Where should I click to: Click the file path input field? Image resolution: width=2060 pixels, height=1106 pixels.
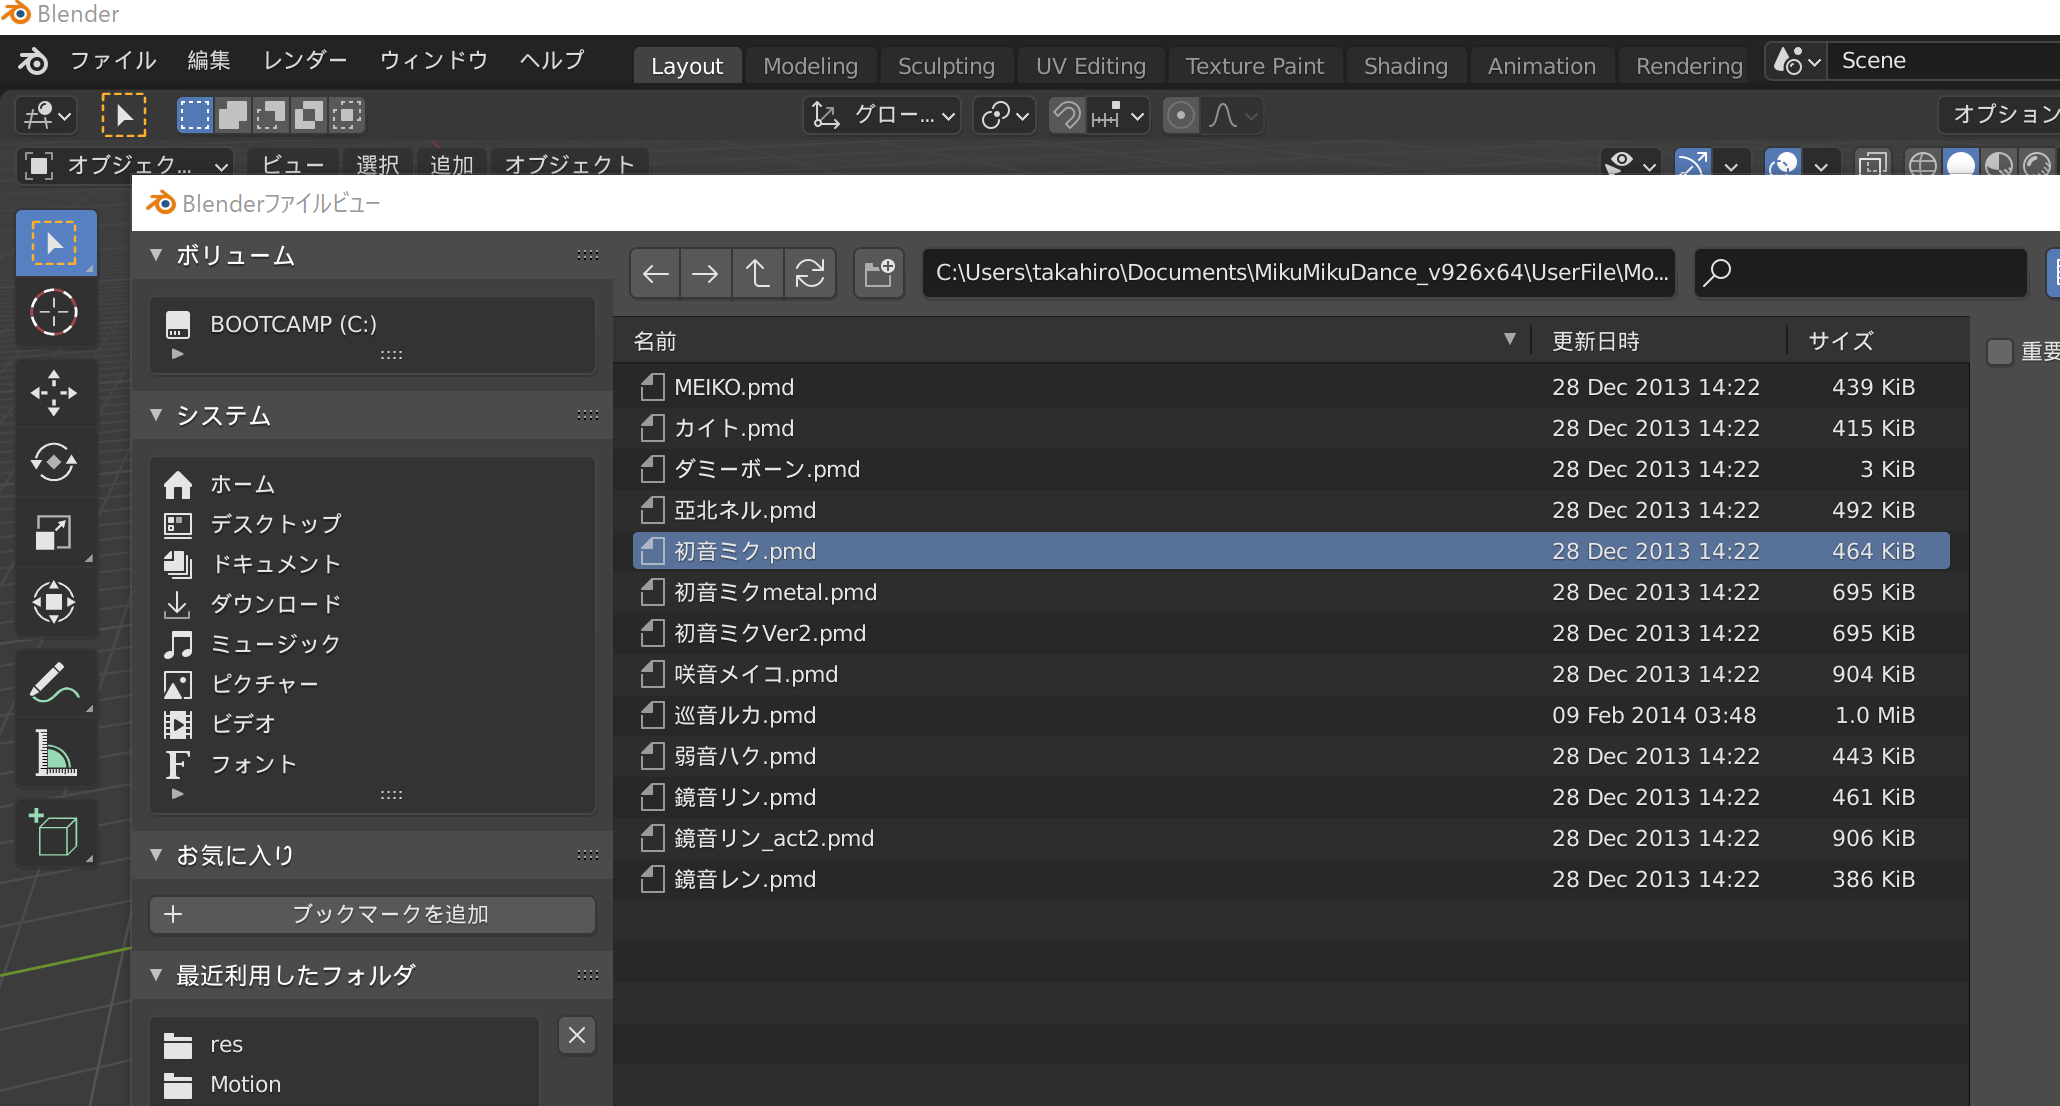point(1298,273)
